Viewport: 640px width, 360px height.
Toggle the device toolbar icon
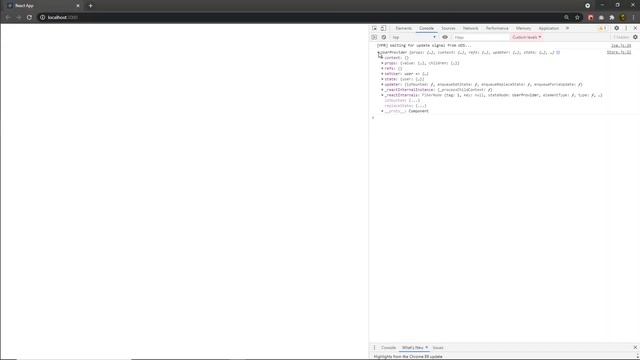[383, 28]
